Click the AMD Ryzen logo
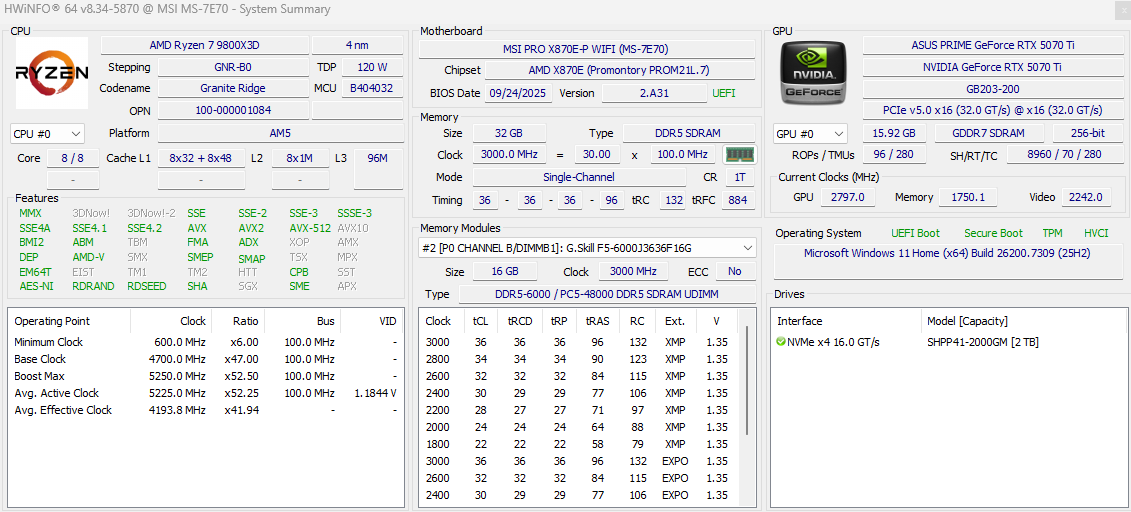This screenshot has height=512, width=1131. (52, 73)
